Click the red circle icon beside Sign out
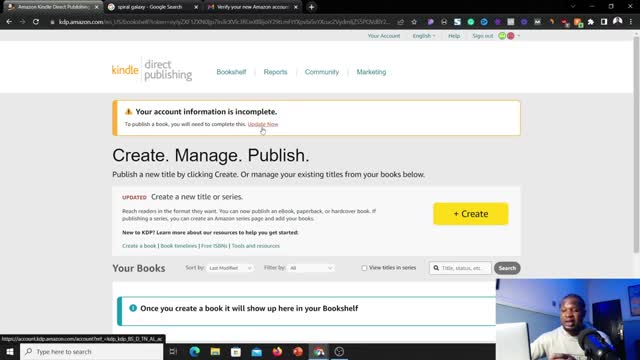This screenshot has width=640, height=360. 510,36
